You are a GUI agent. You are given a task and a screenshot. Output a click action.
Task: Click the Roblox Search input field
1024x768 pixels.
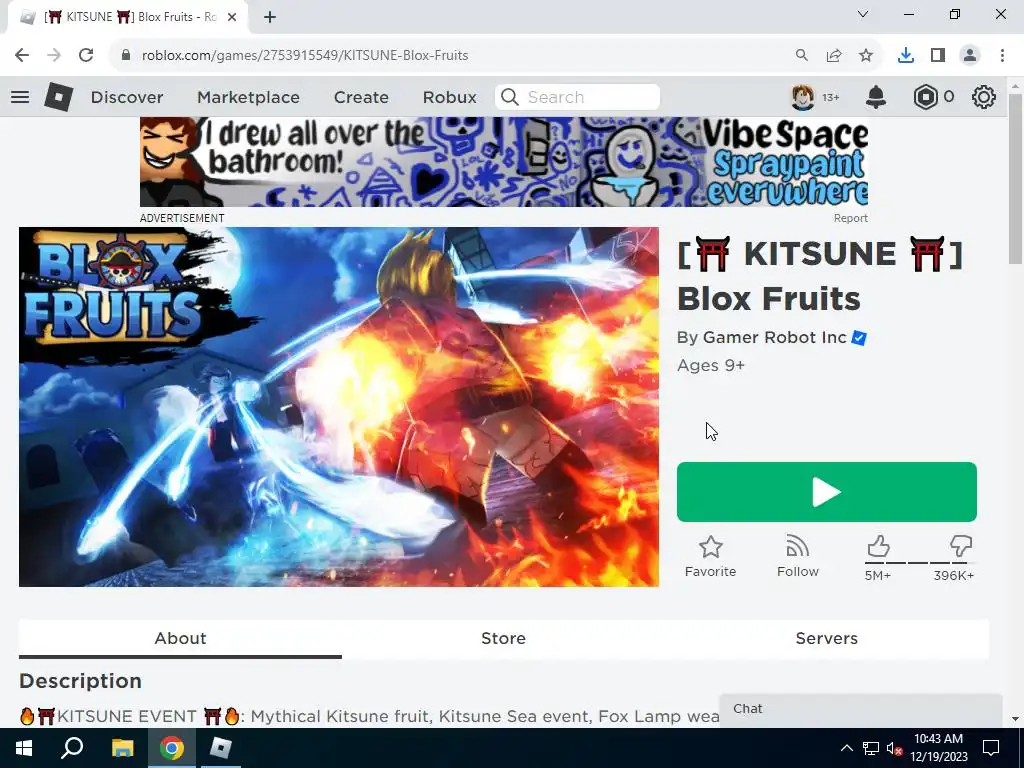577,97
